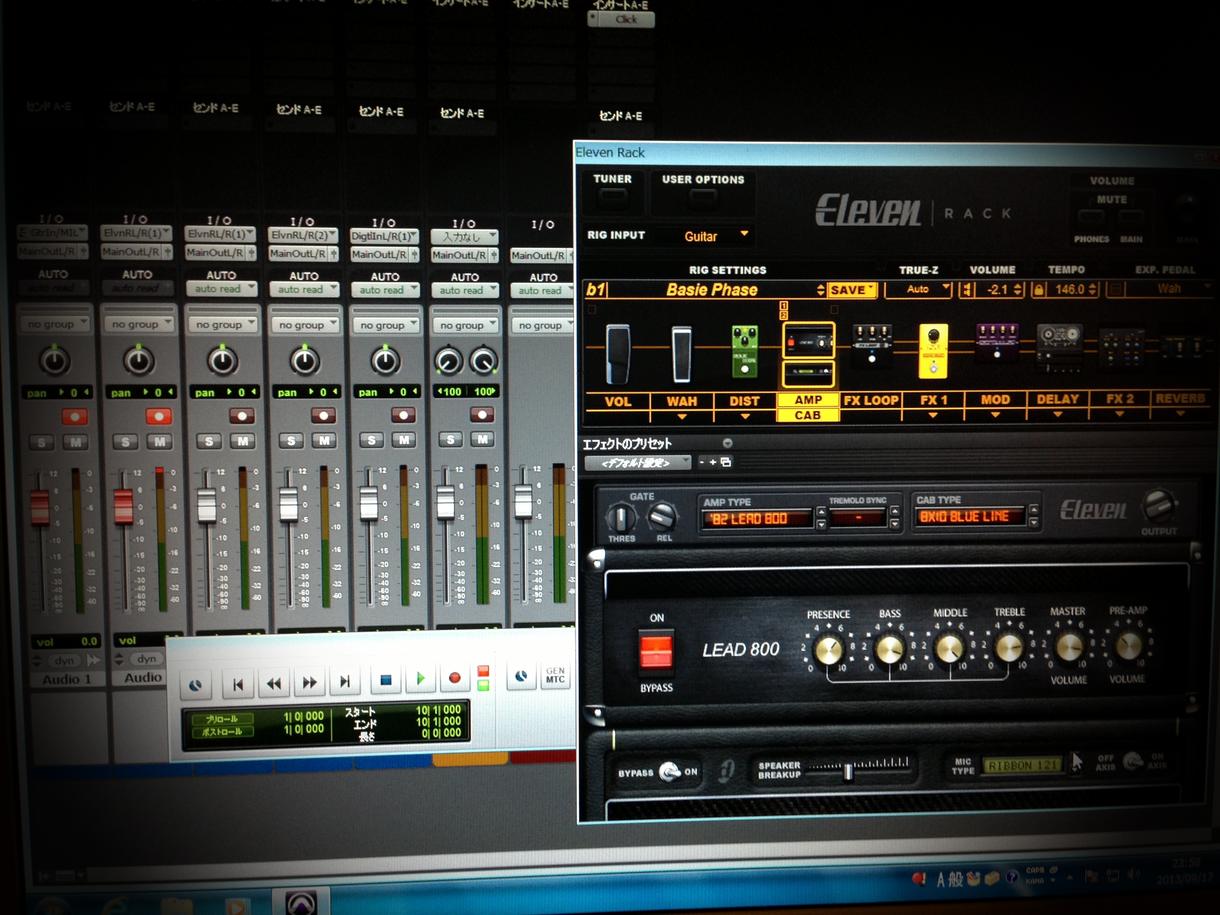This screenshot has height=915, width=1220.
Task: Click the gate REL knob
Action: click(661, 517)
